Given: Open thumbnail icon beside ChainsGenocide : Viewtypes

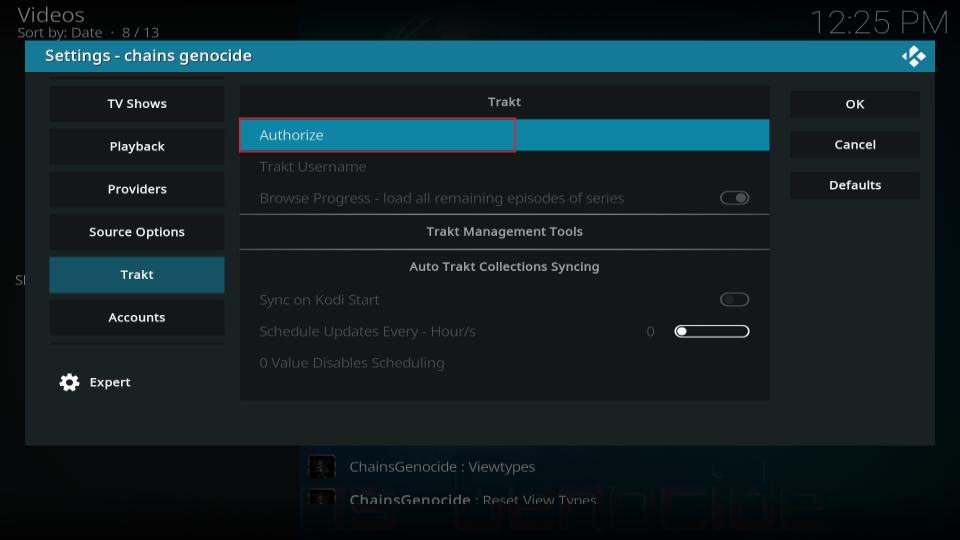Looking at the screenshot, I should coord(321,467).
